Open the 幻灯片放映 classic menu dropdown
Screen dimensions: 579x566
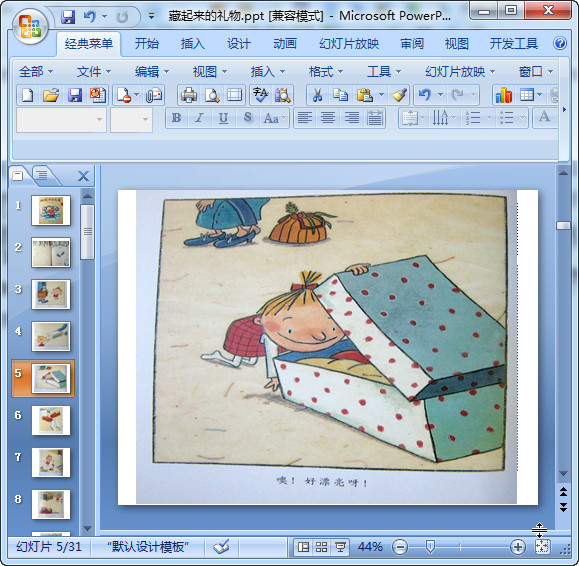click(x=460, y=71)
